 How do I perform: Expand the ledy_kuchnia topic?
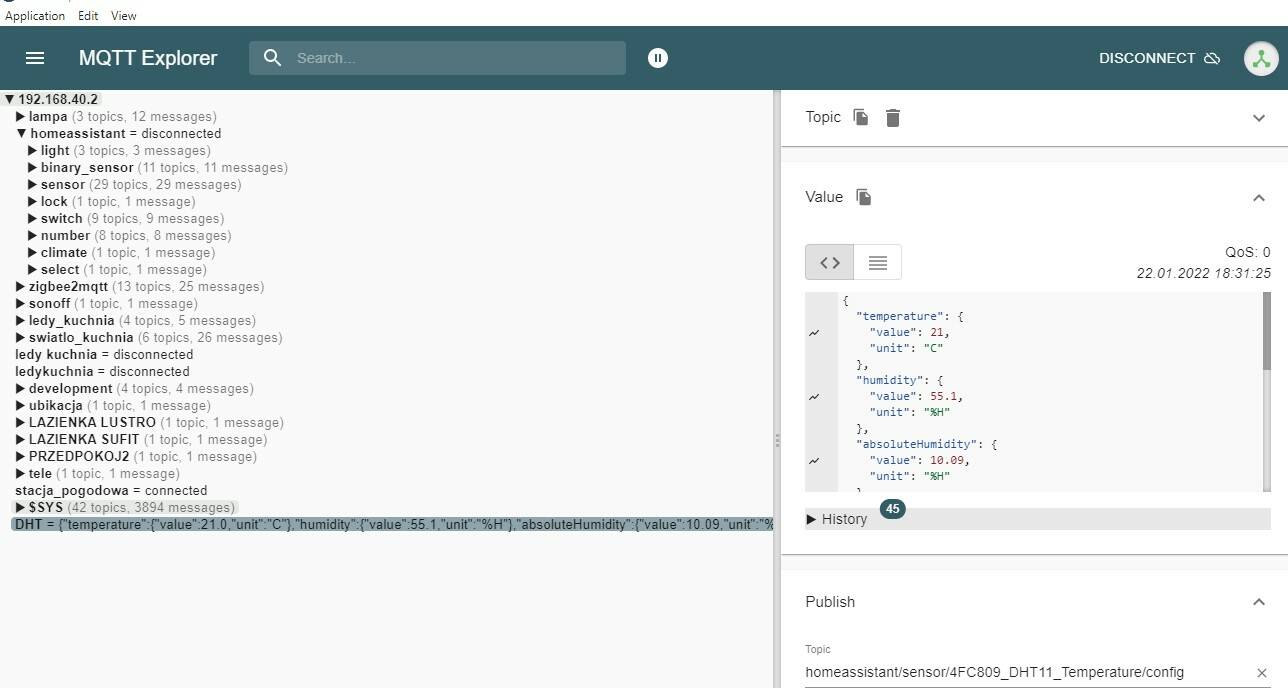point(20,320)
